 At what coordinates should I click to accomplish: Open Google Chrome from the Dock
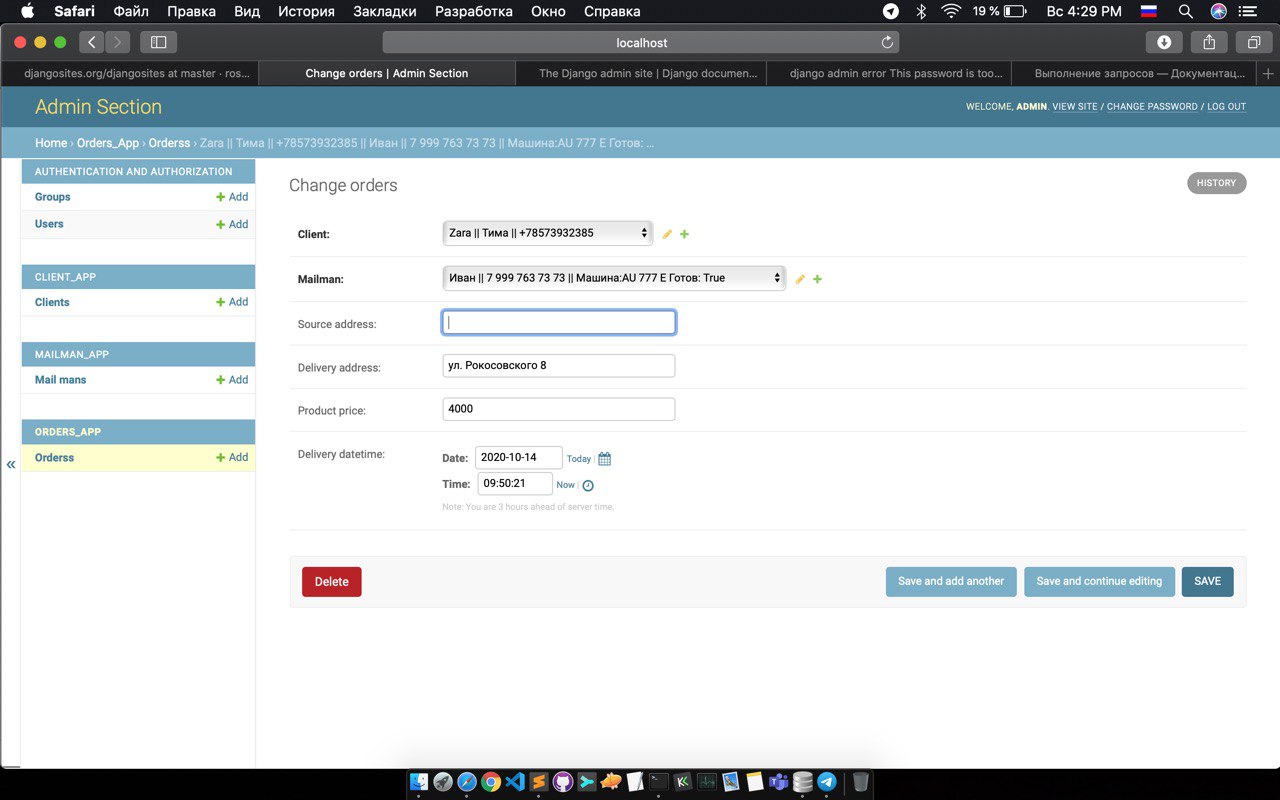pos(491,782)
